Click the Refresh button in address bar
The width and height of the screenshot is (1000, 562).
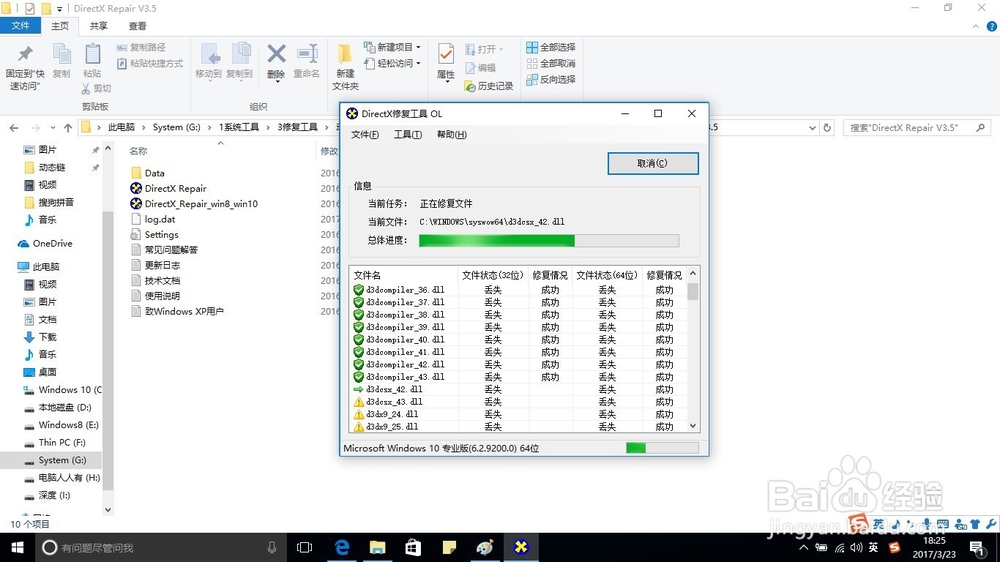827,128
